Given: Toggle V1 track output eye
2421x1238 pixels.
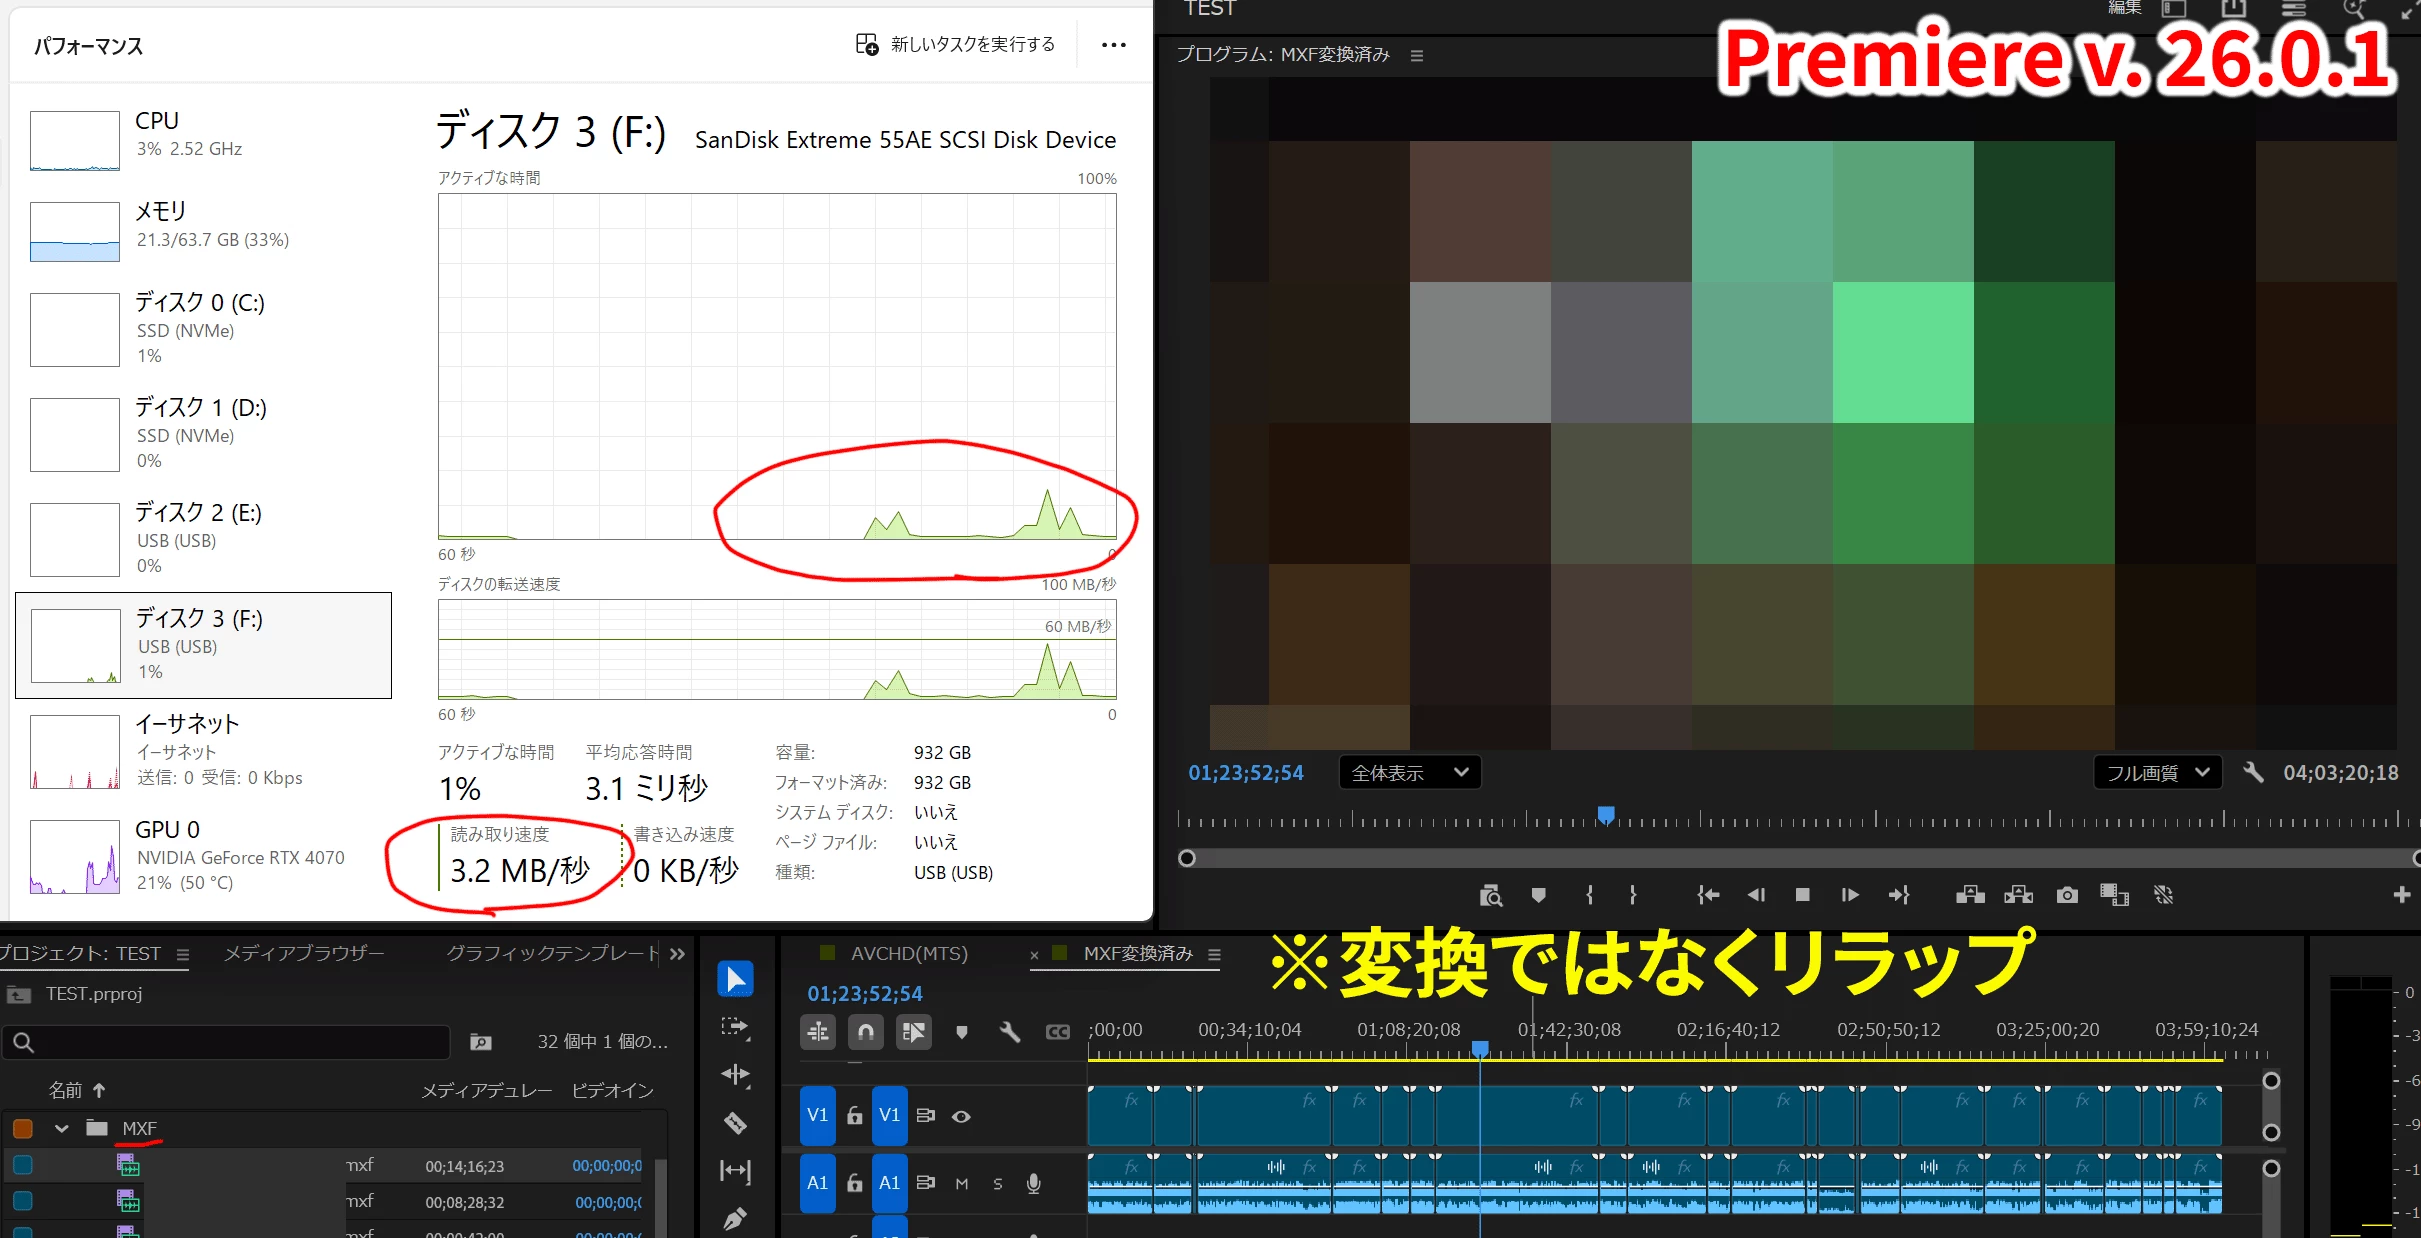Looking at the screenshot, I should click(961, 1116).
